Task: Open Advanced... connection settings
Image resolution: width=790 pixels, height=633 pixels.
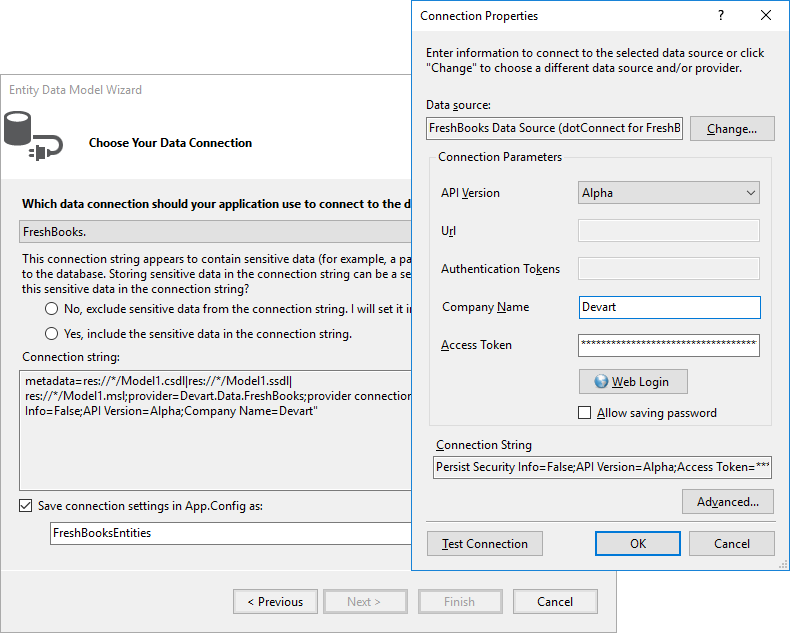Action: tap(727, 502)
